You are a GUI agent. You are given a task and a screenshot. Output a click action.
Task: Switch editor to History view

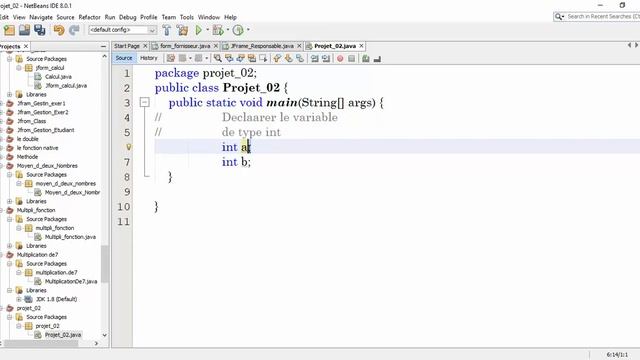149,58
